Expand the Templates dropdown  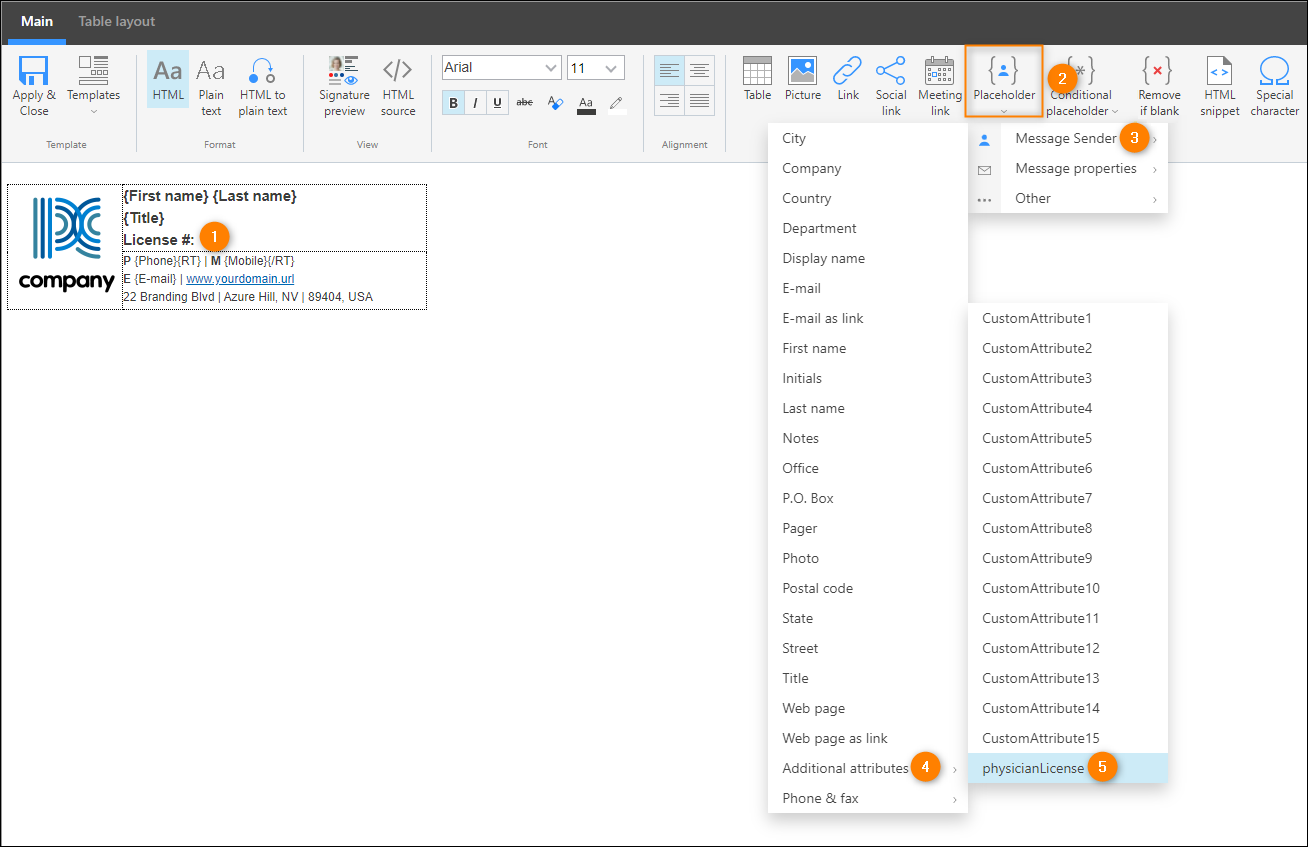93,86
